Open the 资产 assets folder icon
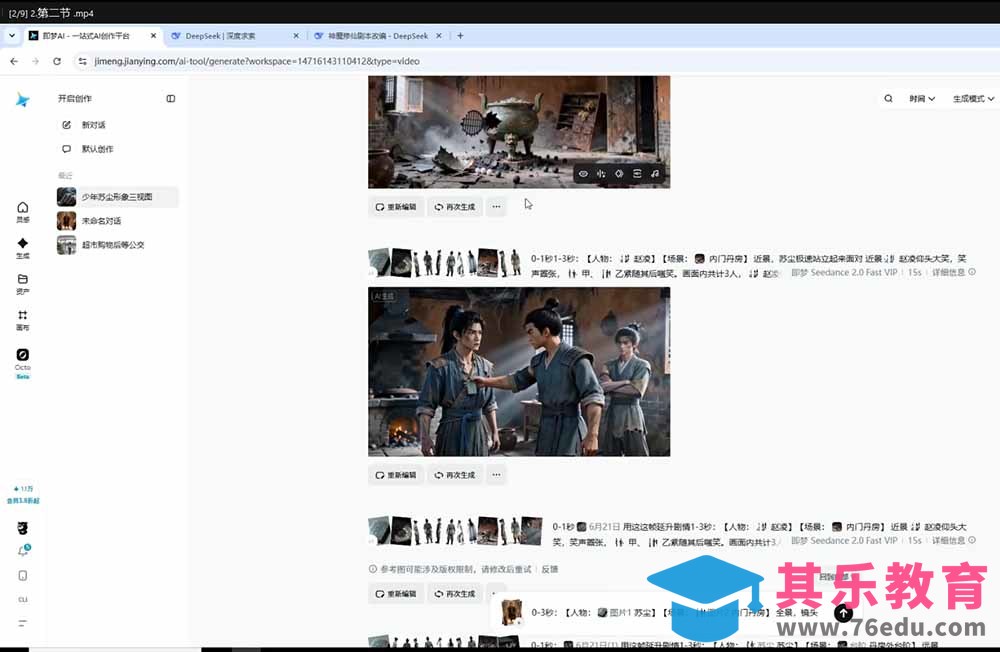Viewport: 1000px width, 652px height. (22, 284)
